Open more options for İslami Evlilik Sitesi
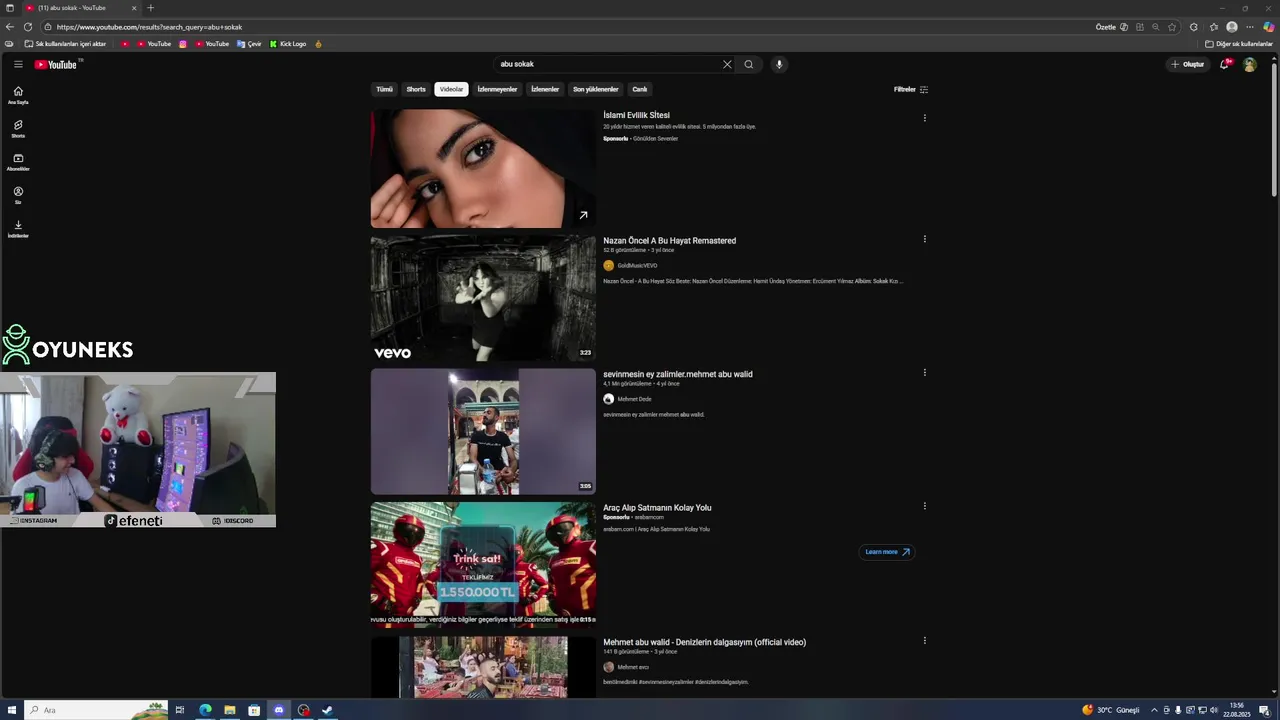Viewport: 1280px width, 720px height. pyautogui.click(x=924, y=117)
